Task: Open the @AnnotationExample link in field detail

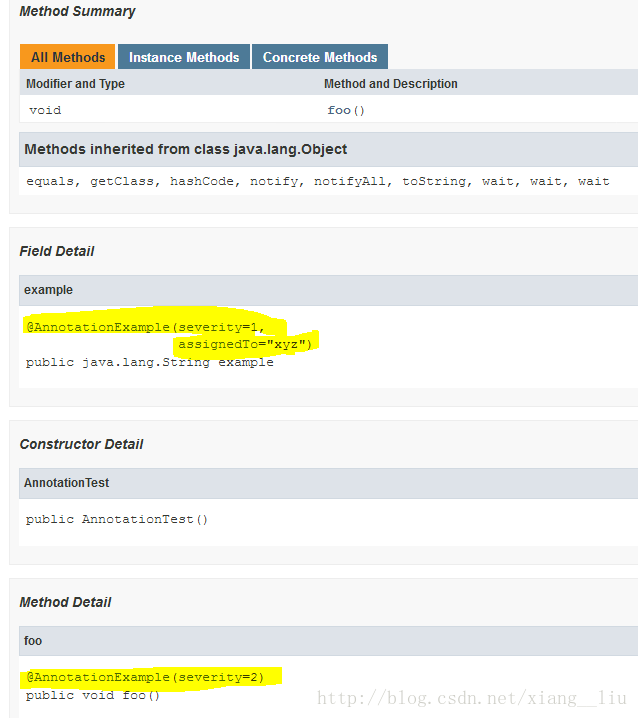Action: 98,327
